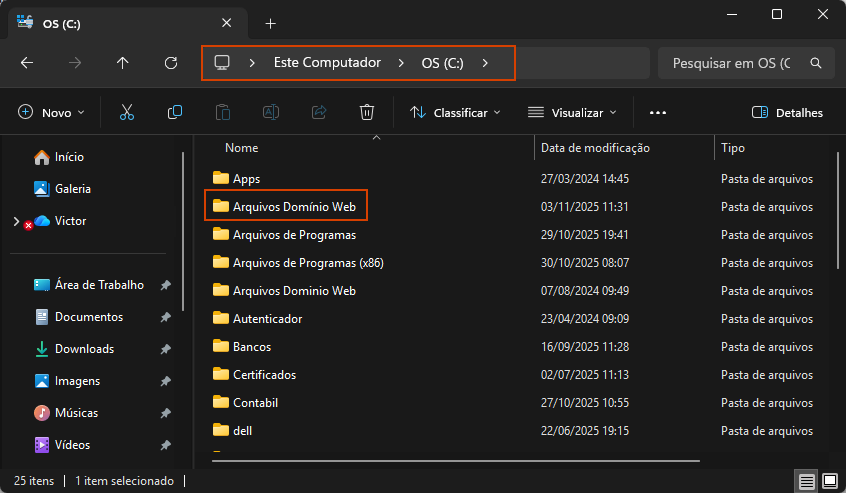Expand the Victor OneDrive tree node
The height and width of the screenshot is (493, 846).
pyautogui.click(x=16, y=221)
